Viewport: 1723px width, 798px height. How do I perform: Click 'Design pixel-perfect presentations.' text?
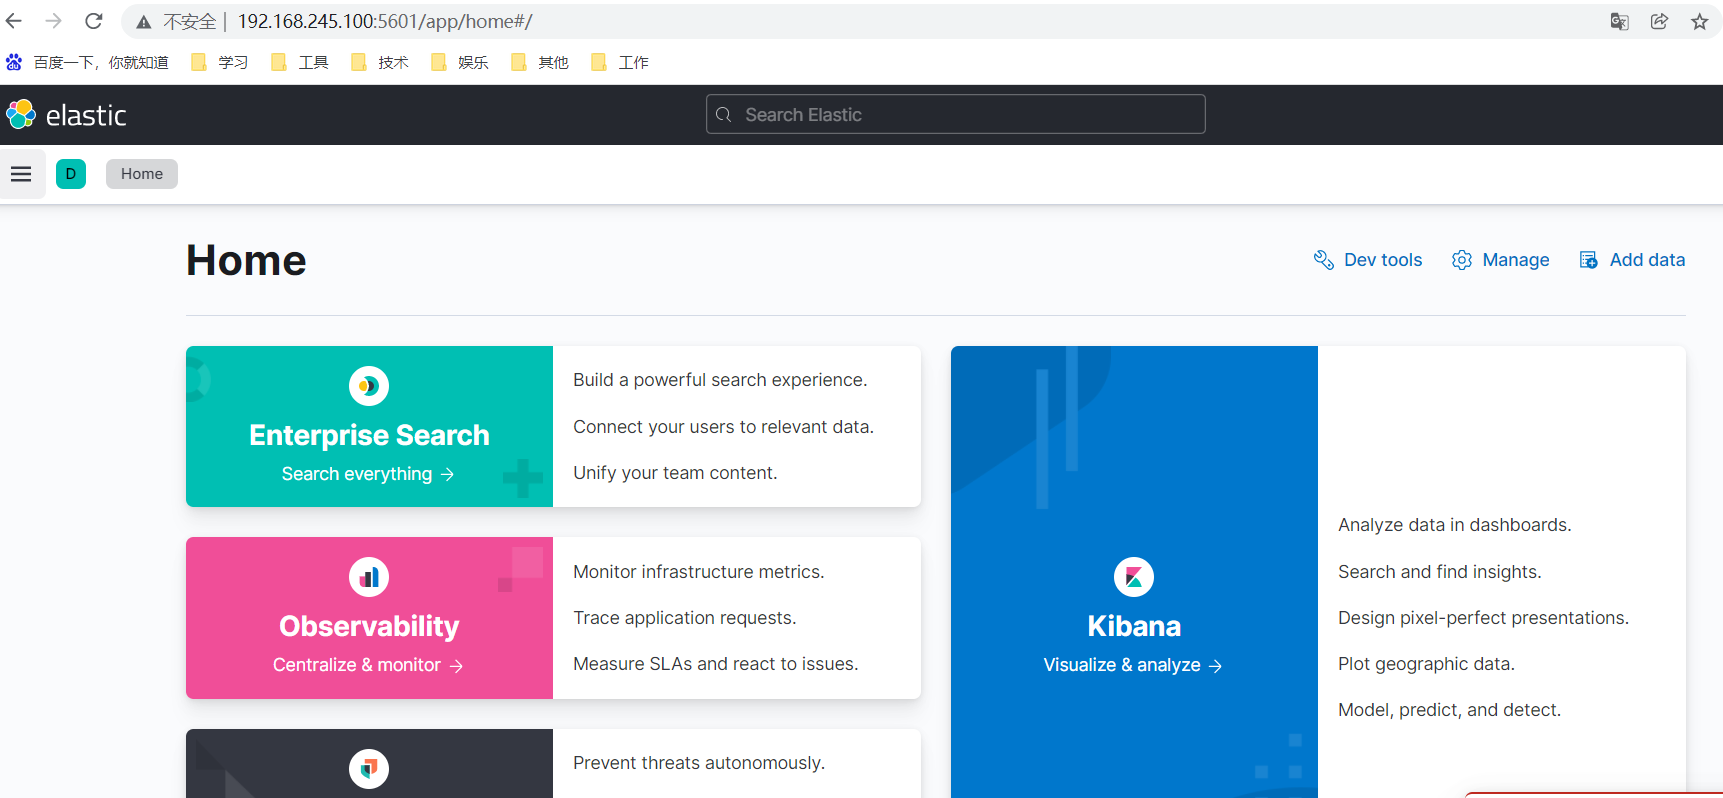coord(1484,618)
